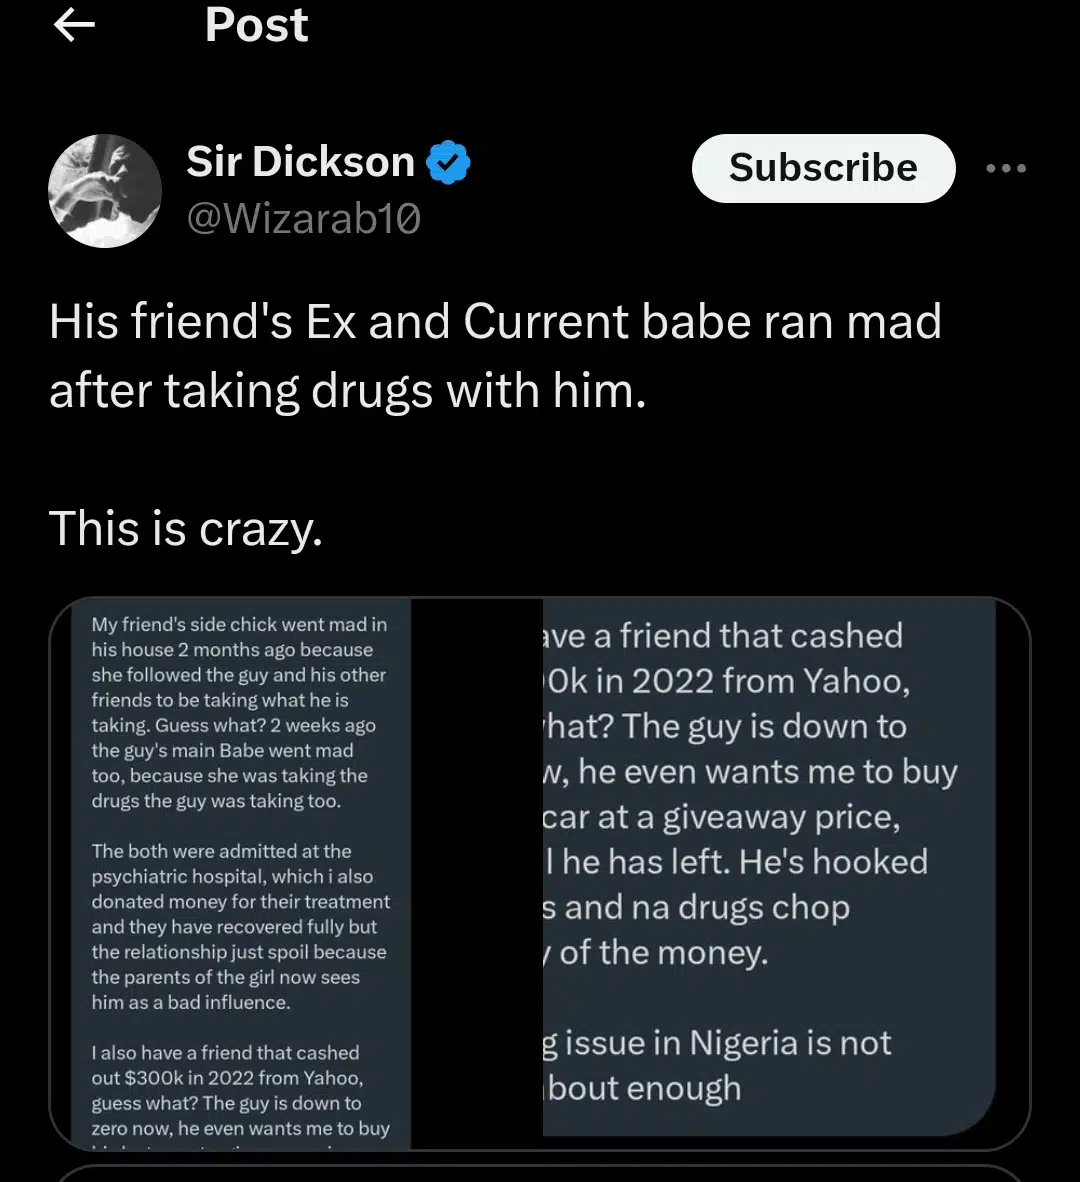Click the "cashed out $300k" paragraph in left image

pos(240,1090)
